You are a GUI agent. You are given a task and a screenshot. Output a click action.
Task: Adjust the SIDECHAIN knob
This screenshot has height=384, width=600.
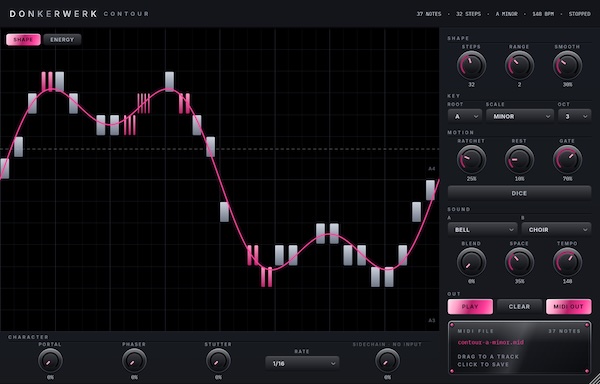click(x=387, y=361)
